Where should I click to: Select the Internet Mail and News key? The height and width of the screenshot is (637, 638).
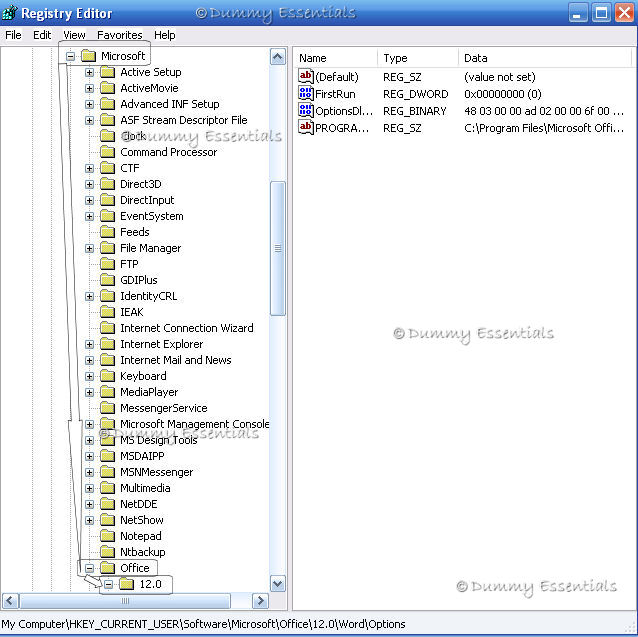coord(176,360)
